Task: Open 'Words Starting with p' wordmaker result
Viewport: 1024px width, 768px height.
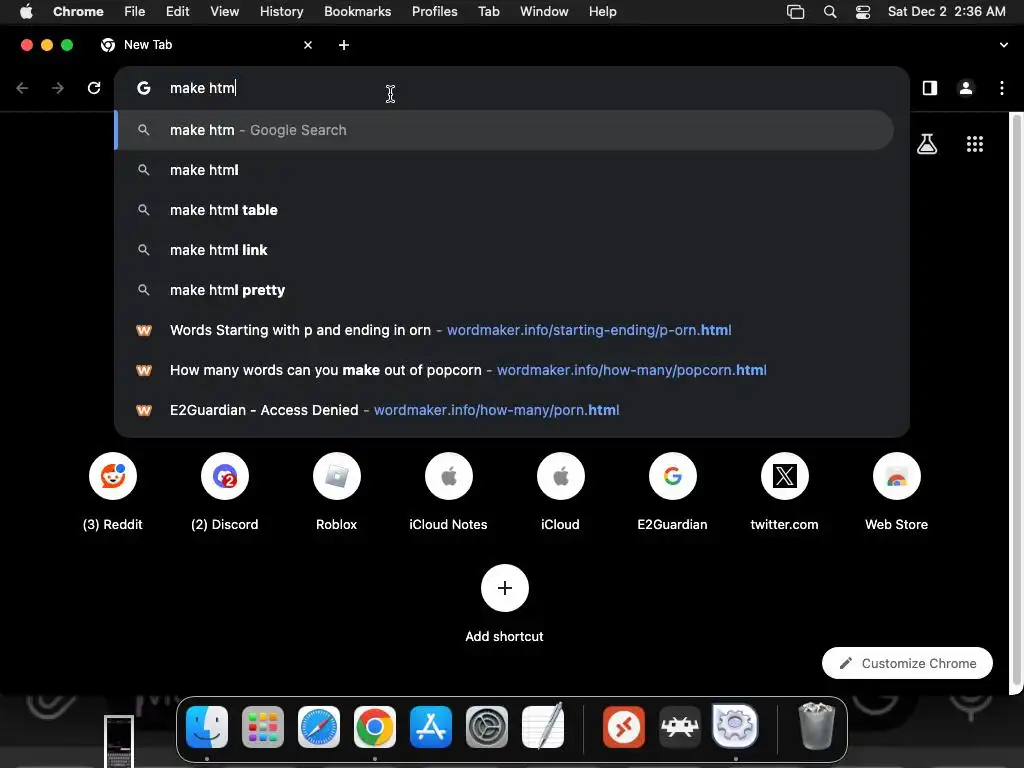Action: coord(504,330)
